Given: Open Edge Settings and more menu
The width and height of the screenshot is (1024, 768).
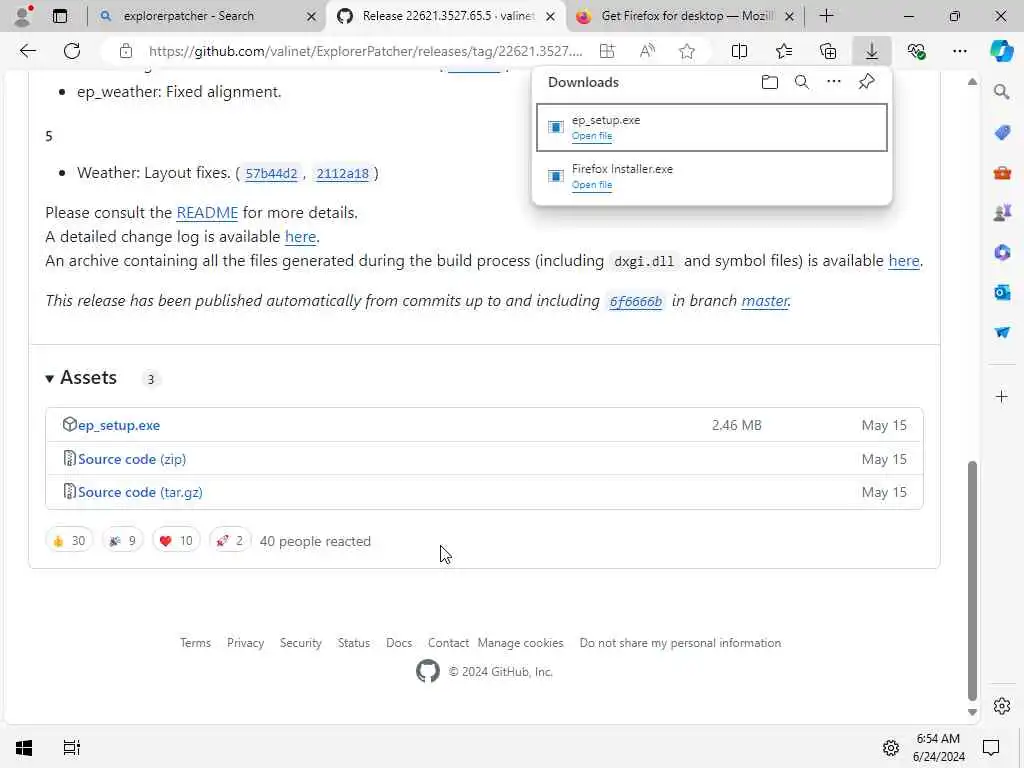Looking at the screenshot, I should coord(959,51).
